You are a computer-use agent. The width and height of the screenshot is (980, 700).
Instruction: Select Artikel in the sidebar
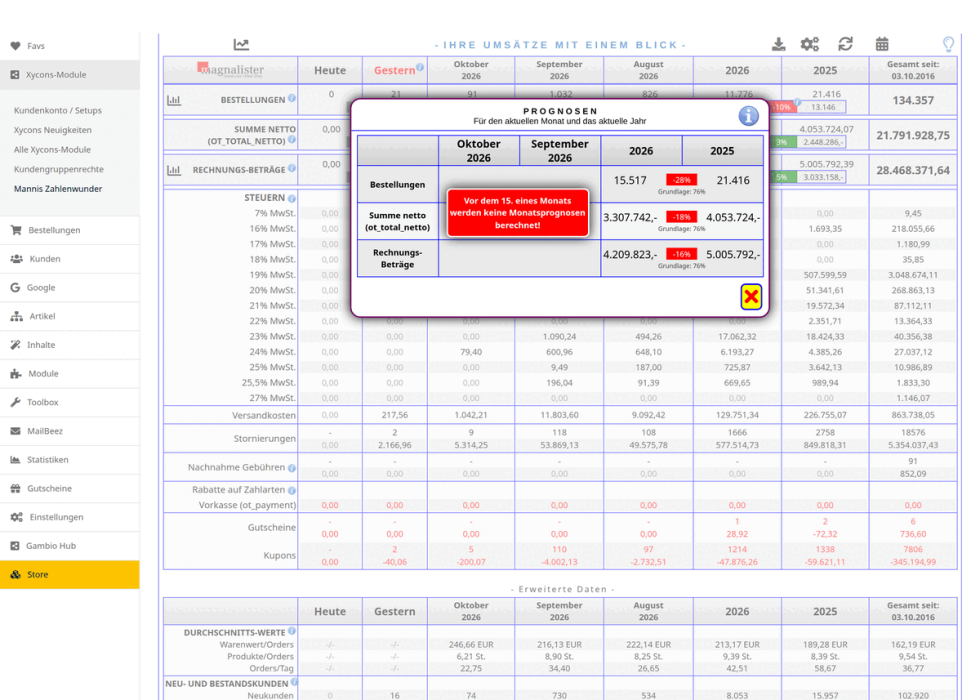(x=70, y=316)
